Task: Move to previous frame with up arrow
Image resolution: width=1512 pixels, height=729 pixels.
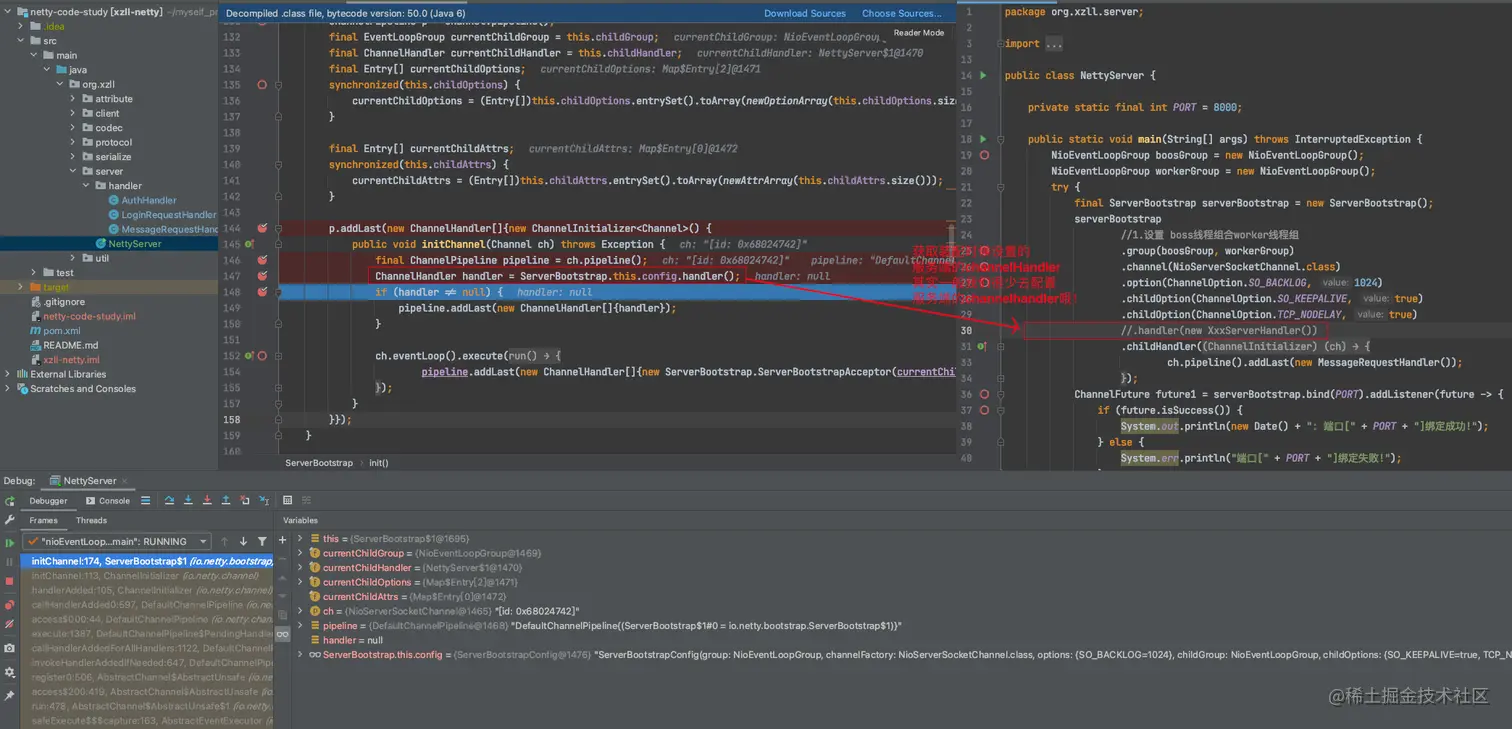Action: [224, 541]
